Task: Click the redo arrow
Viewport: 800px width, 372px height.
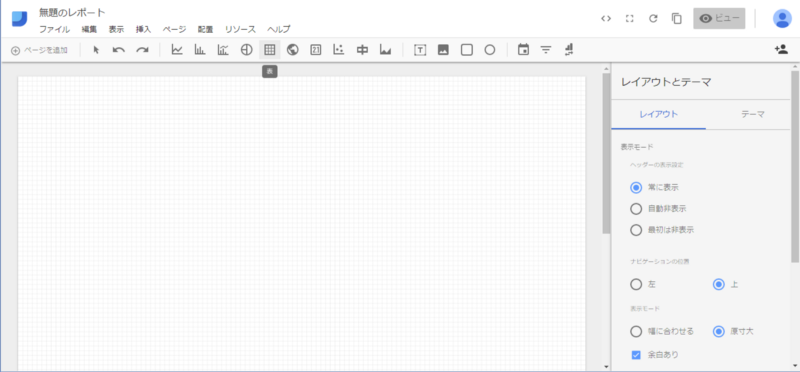Action: pyautogui.click(x=142, y=50)
